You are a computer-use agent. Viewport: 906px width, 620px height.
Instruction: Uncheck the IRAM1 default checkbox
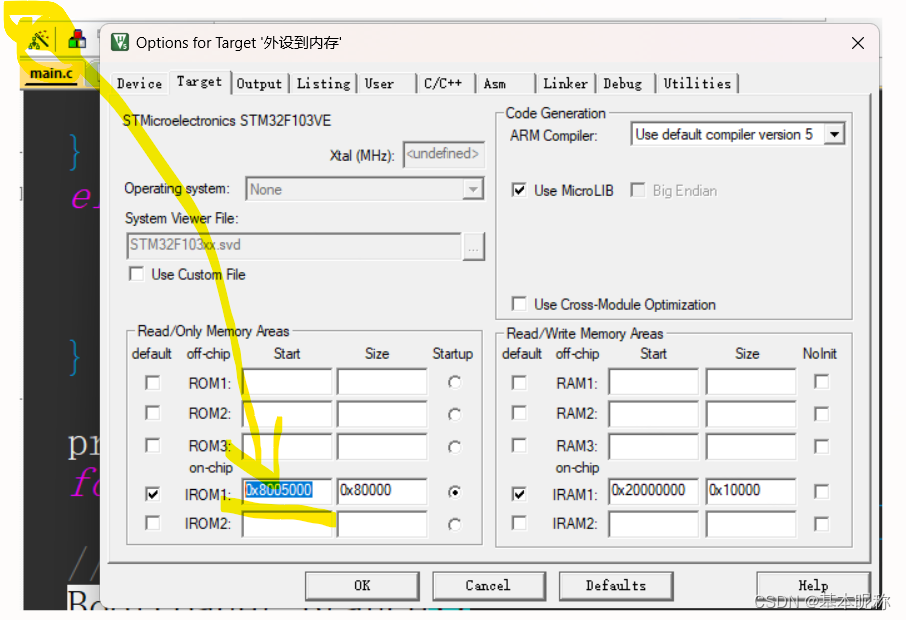[519, 493]
